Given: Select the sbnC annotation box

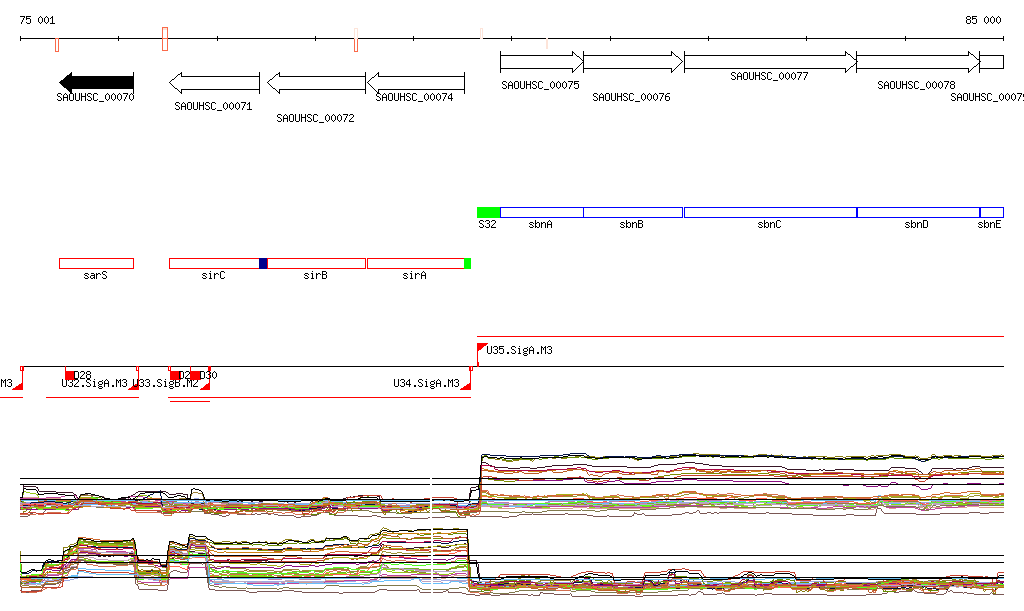Looking at the screenshot, I should (x=769, y=212).
